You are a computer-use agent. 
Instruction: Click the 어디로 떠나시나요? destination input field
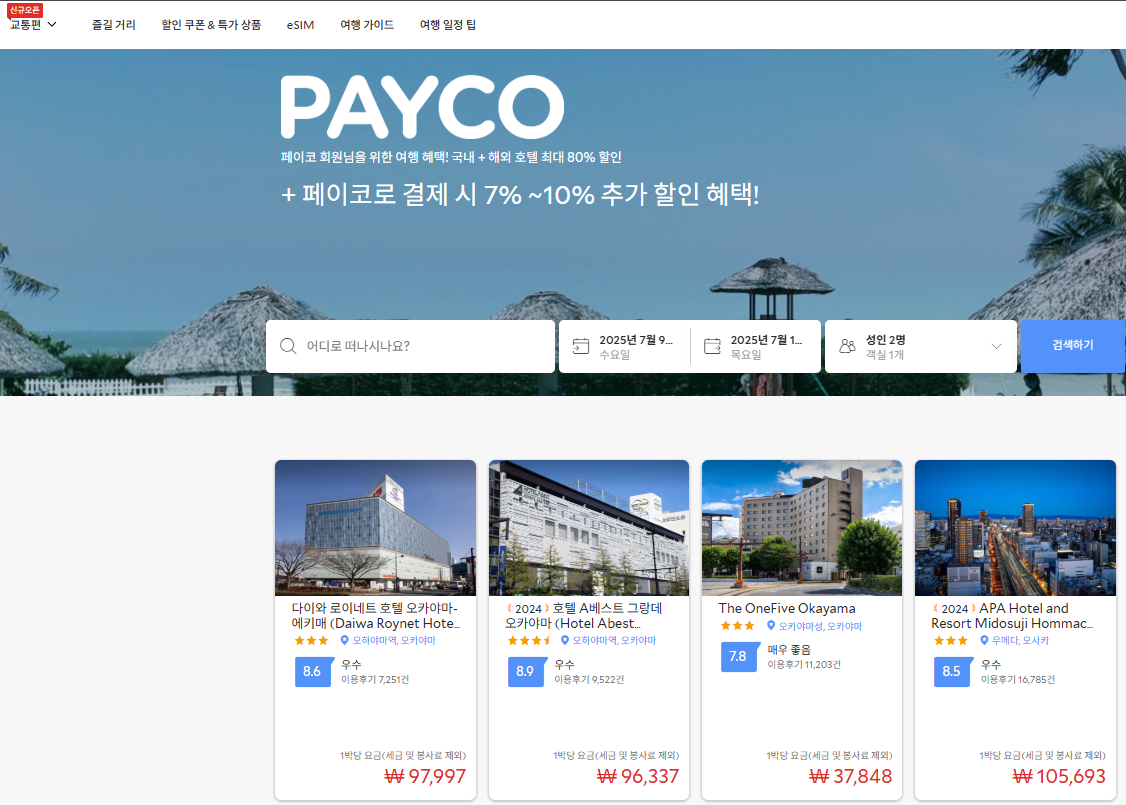click(x=410, y=345)
